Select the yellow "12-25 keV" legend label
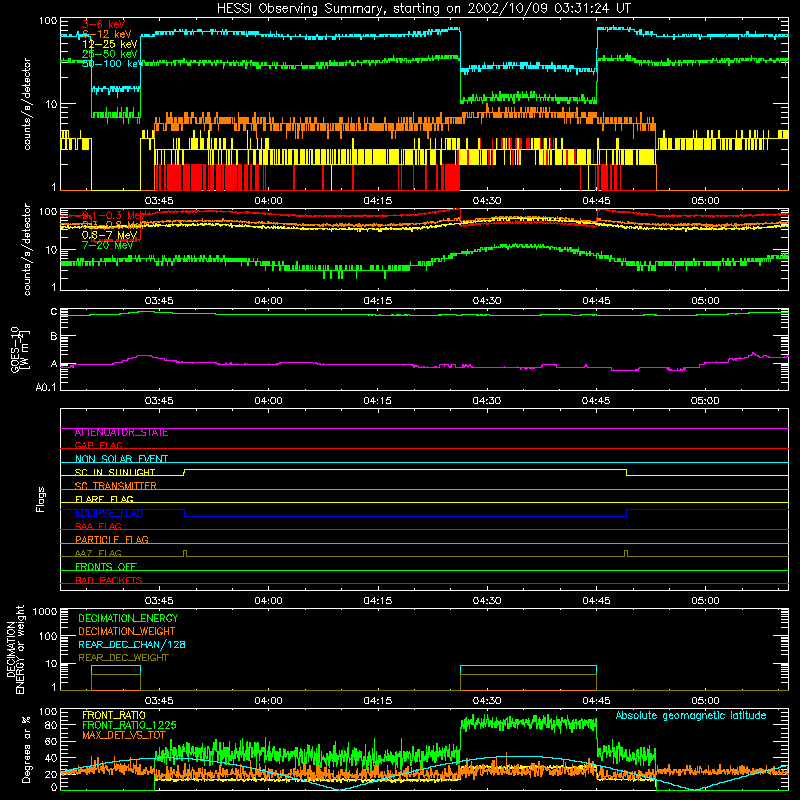 click(x=109, y=44)
